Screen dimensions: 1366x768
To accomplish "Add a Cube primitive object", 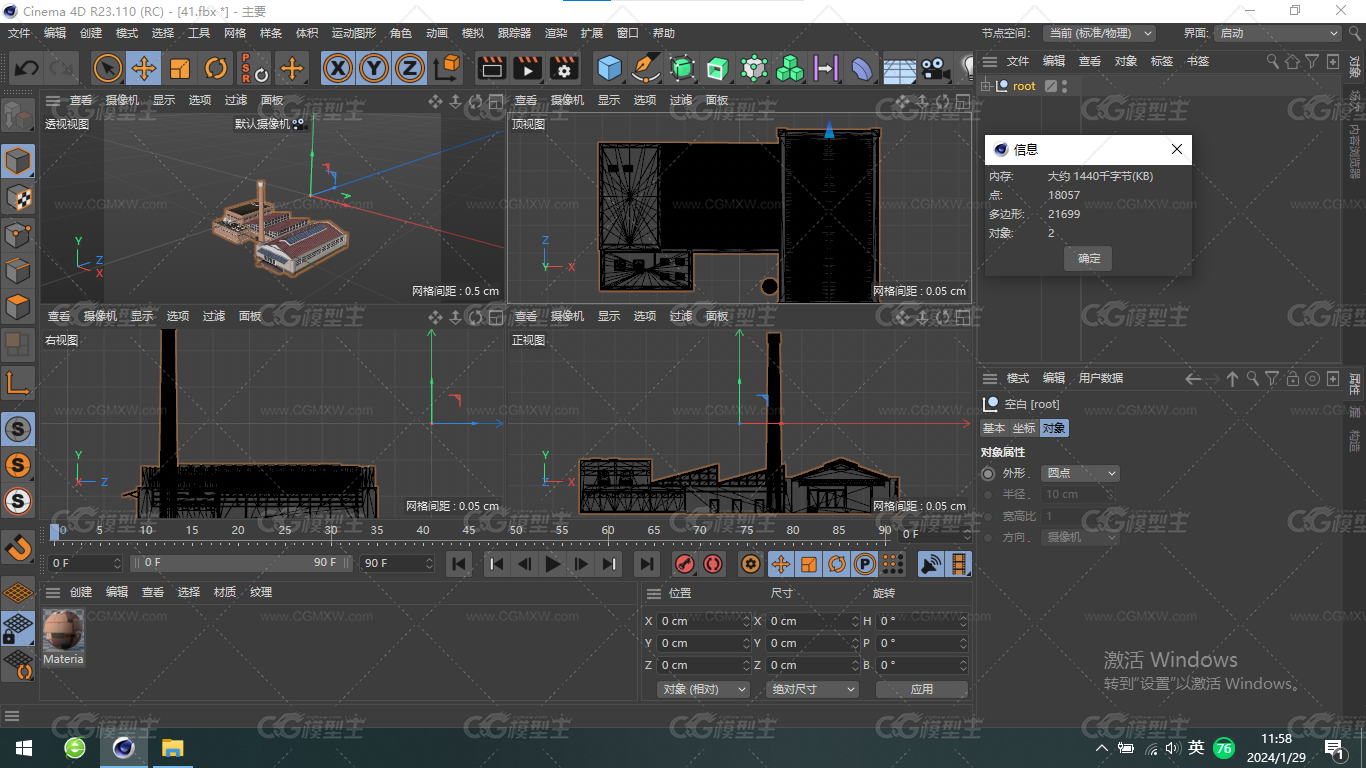I will [x=610, y=68].
